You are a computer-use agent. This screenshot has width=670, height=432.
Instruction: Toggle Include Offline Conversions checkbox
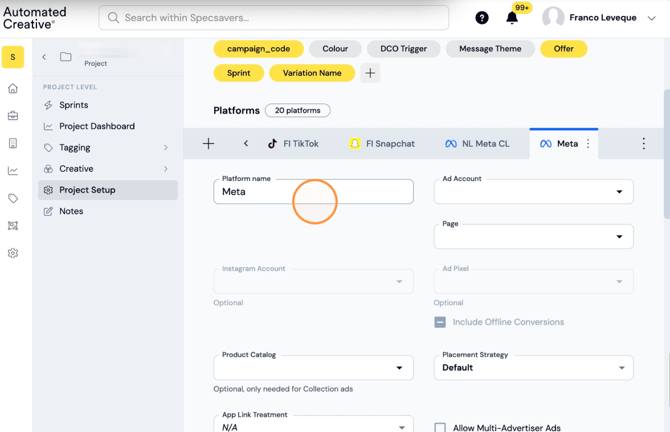click(x=440, y=322)
